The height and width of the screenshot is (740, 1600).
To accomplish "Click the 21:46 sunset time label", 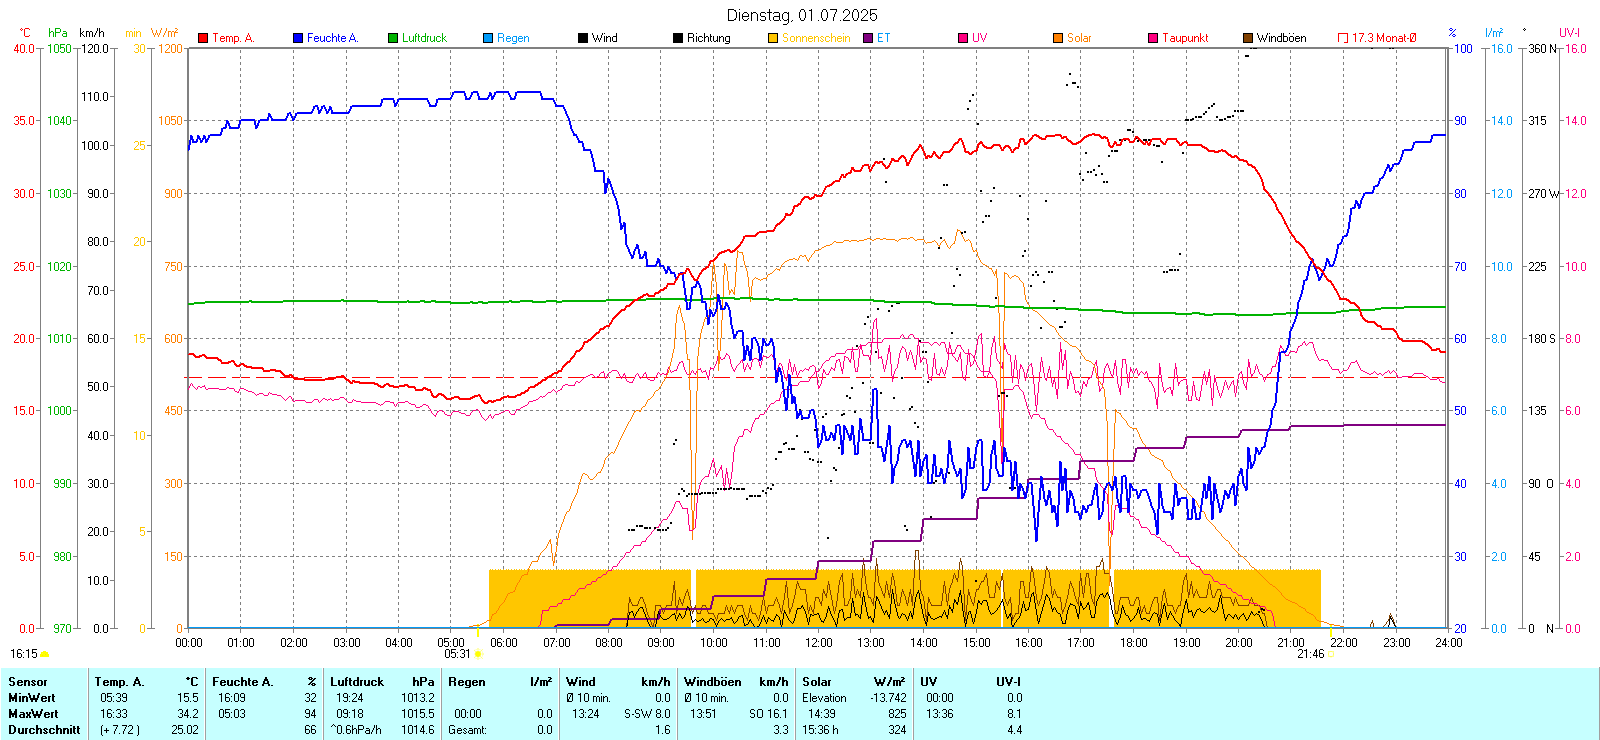I will point(1310,654).
